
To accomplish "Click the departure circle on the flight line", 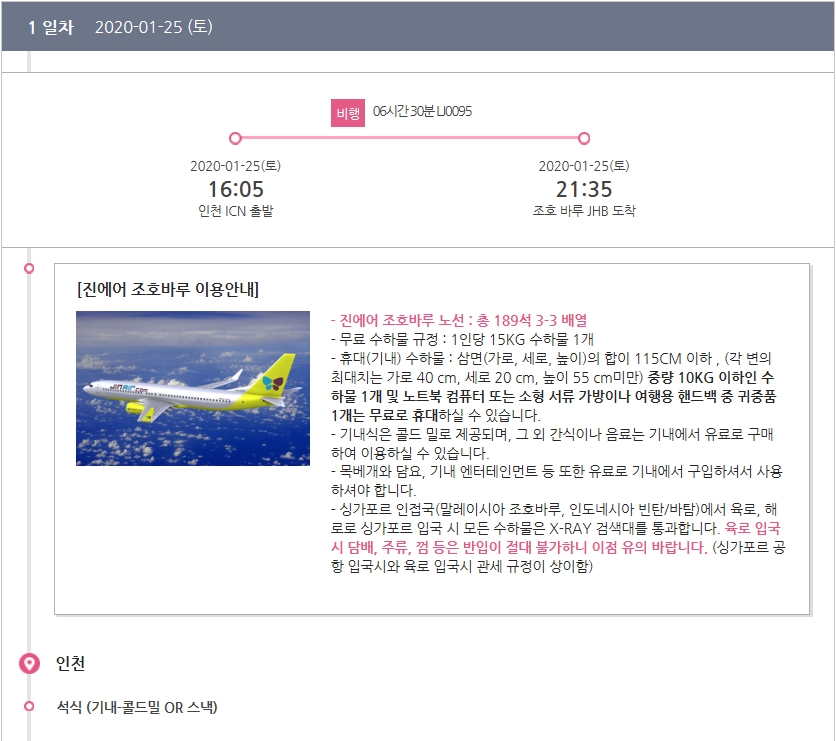I will [x=235, y=138].
